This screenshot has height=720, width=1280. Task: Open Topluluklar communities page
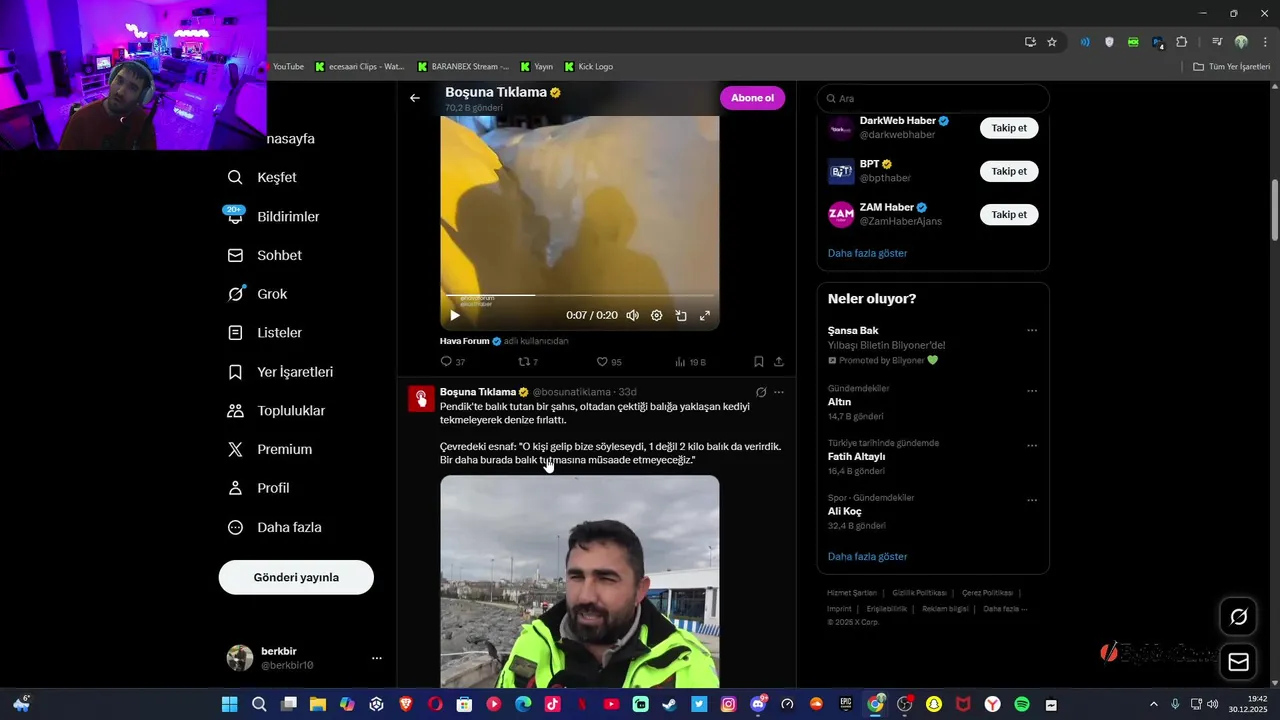pos(276,410)
